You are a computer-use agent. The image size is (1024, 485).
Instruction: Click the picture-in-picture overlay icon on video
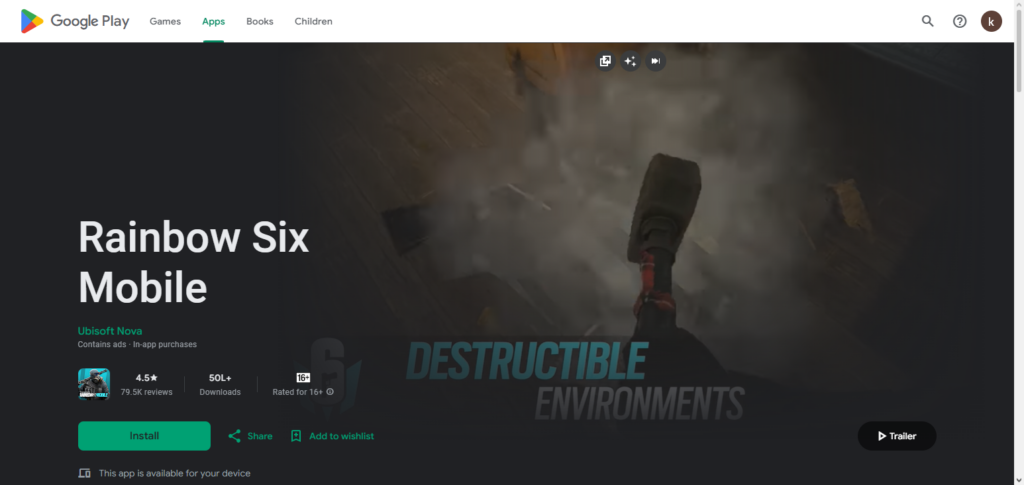[605, 61]
